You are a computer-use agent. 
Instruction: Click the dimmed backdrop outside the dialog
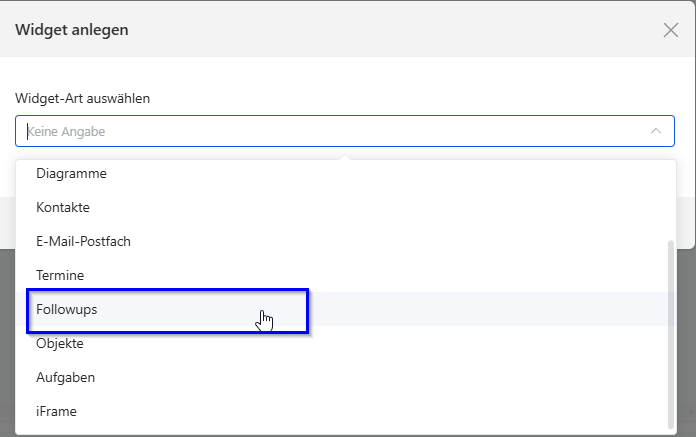686,337
